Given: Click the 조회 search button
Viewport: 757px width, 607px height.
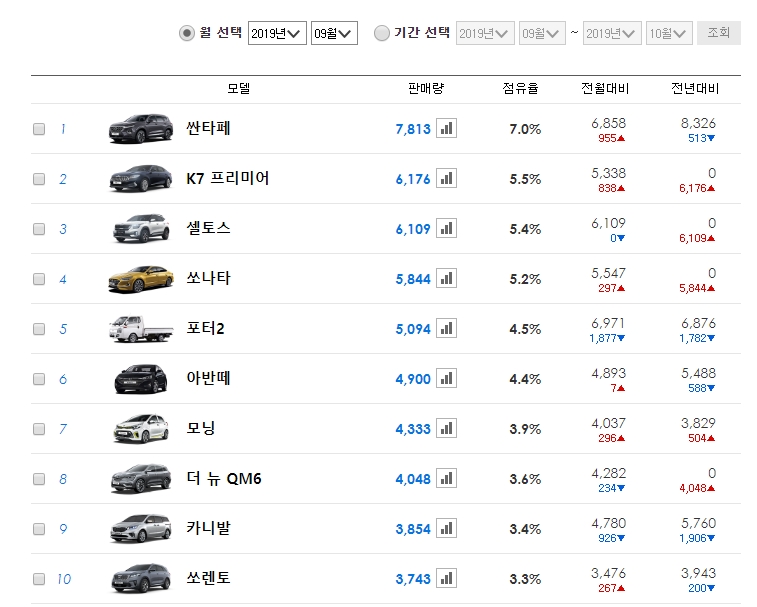Looking at the screenshot, I should point(719,33).
